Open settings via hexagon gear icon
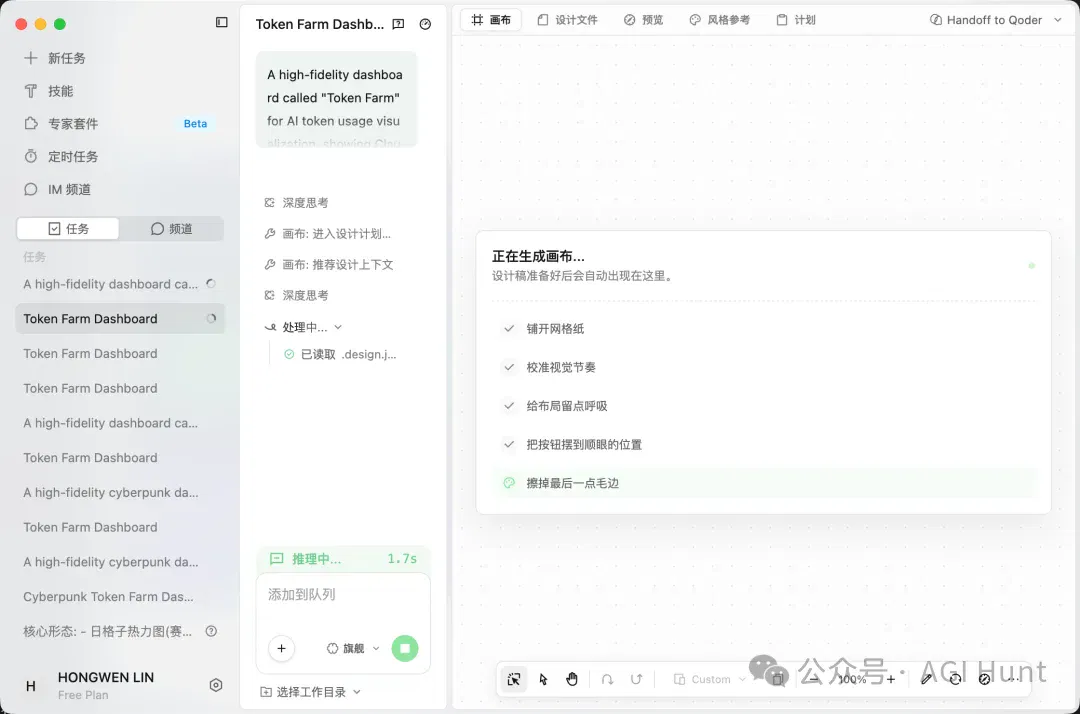Viewport: 1080px width, 714px height. click(x=216, y=685)
